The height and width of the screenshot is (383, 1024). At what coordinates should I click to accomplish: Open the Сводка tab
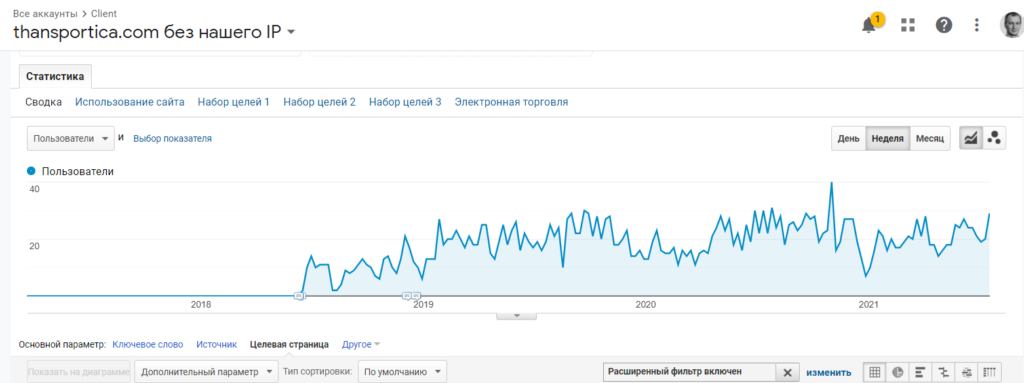click(44, 102)
